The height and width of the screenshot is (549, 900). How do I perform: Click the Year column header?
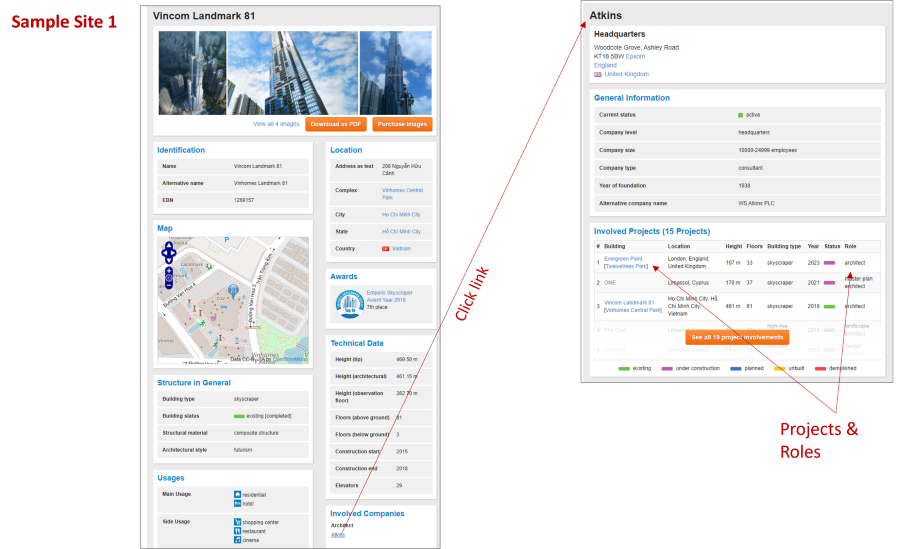click(x=813, y=246)
